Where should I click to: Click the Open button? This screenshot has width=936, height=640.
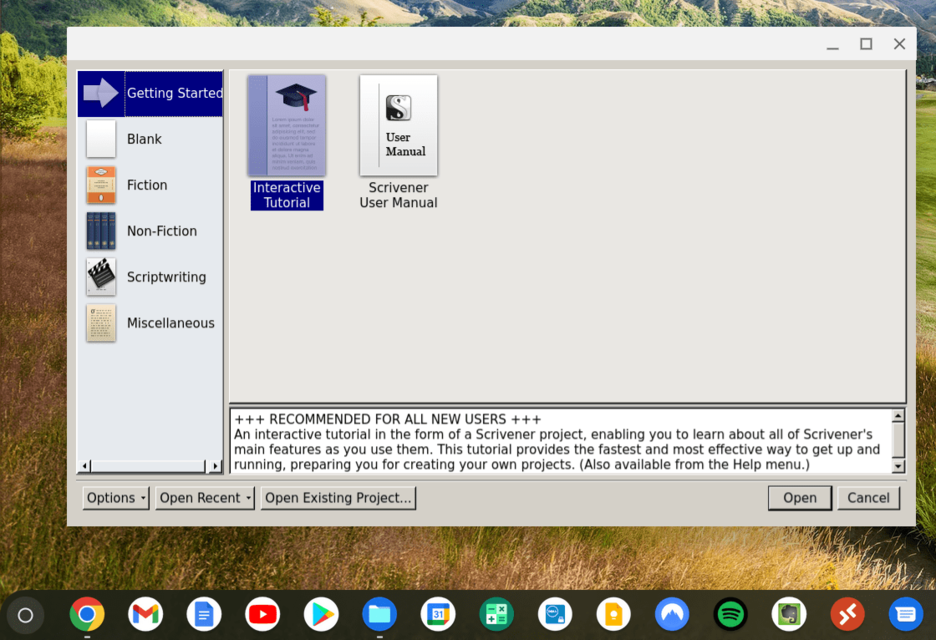800,498
